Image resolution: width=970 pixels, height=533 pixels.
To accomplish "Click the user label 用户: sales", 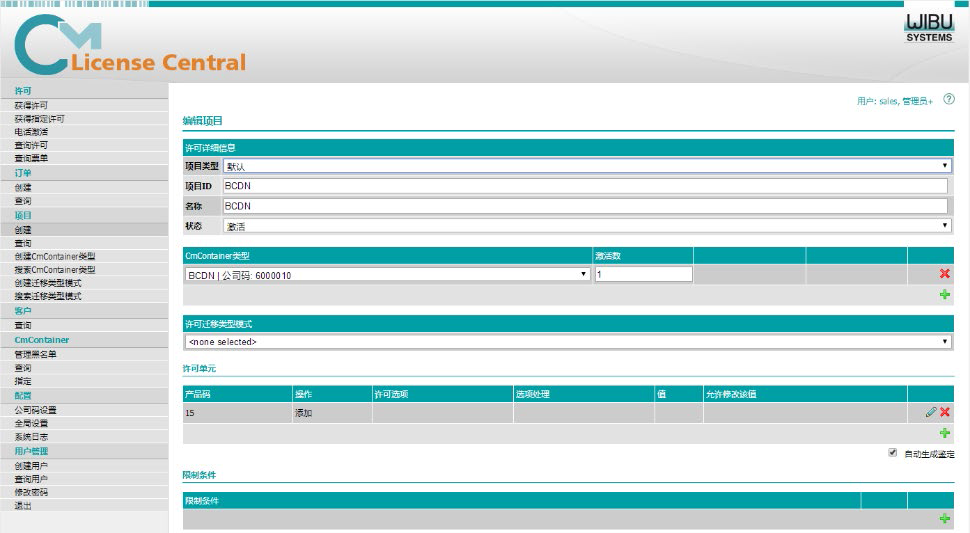I will click(877, 101).
